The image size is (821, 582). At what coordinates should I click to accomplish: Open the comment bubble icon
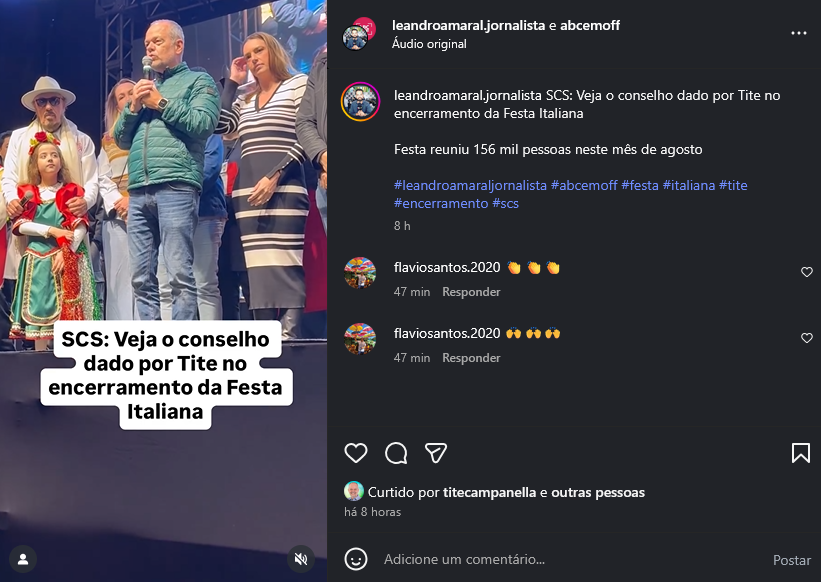(396, 453)
